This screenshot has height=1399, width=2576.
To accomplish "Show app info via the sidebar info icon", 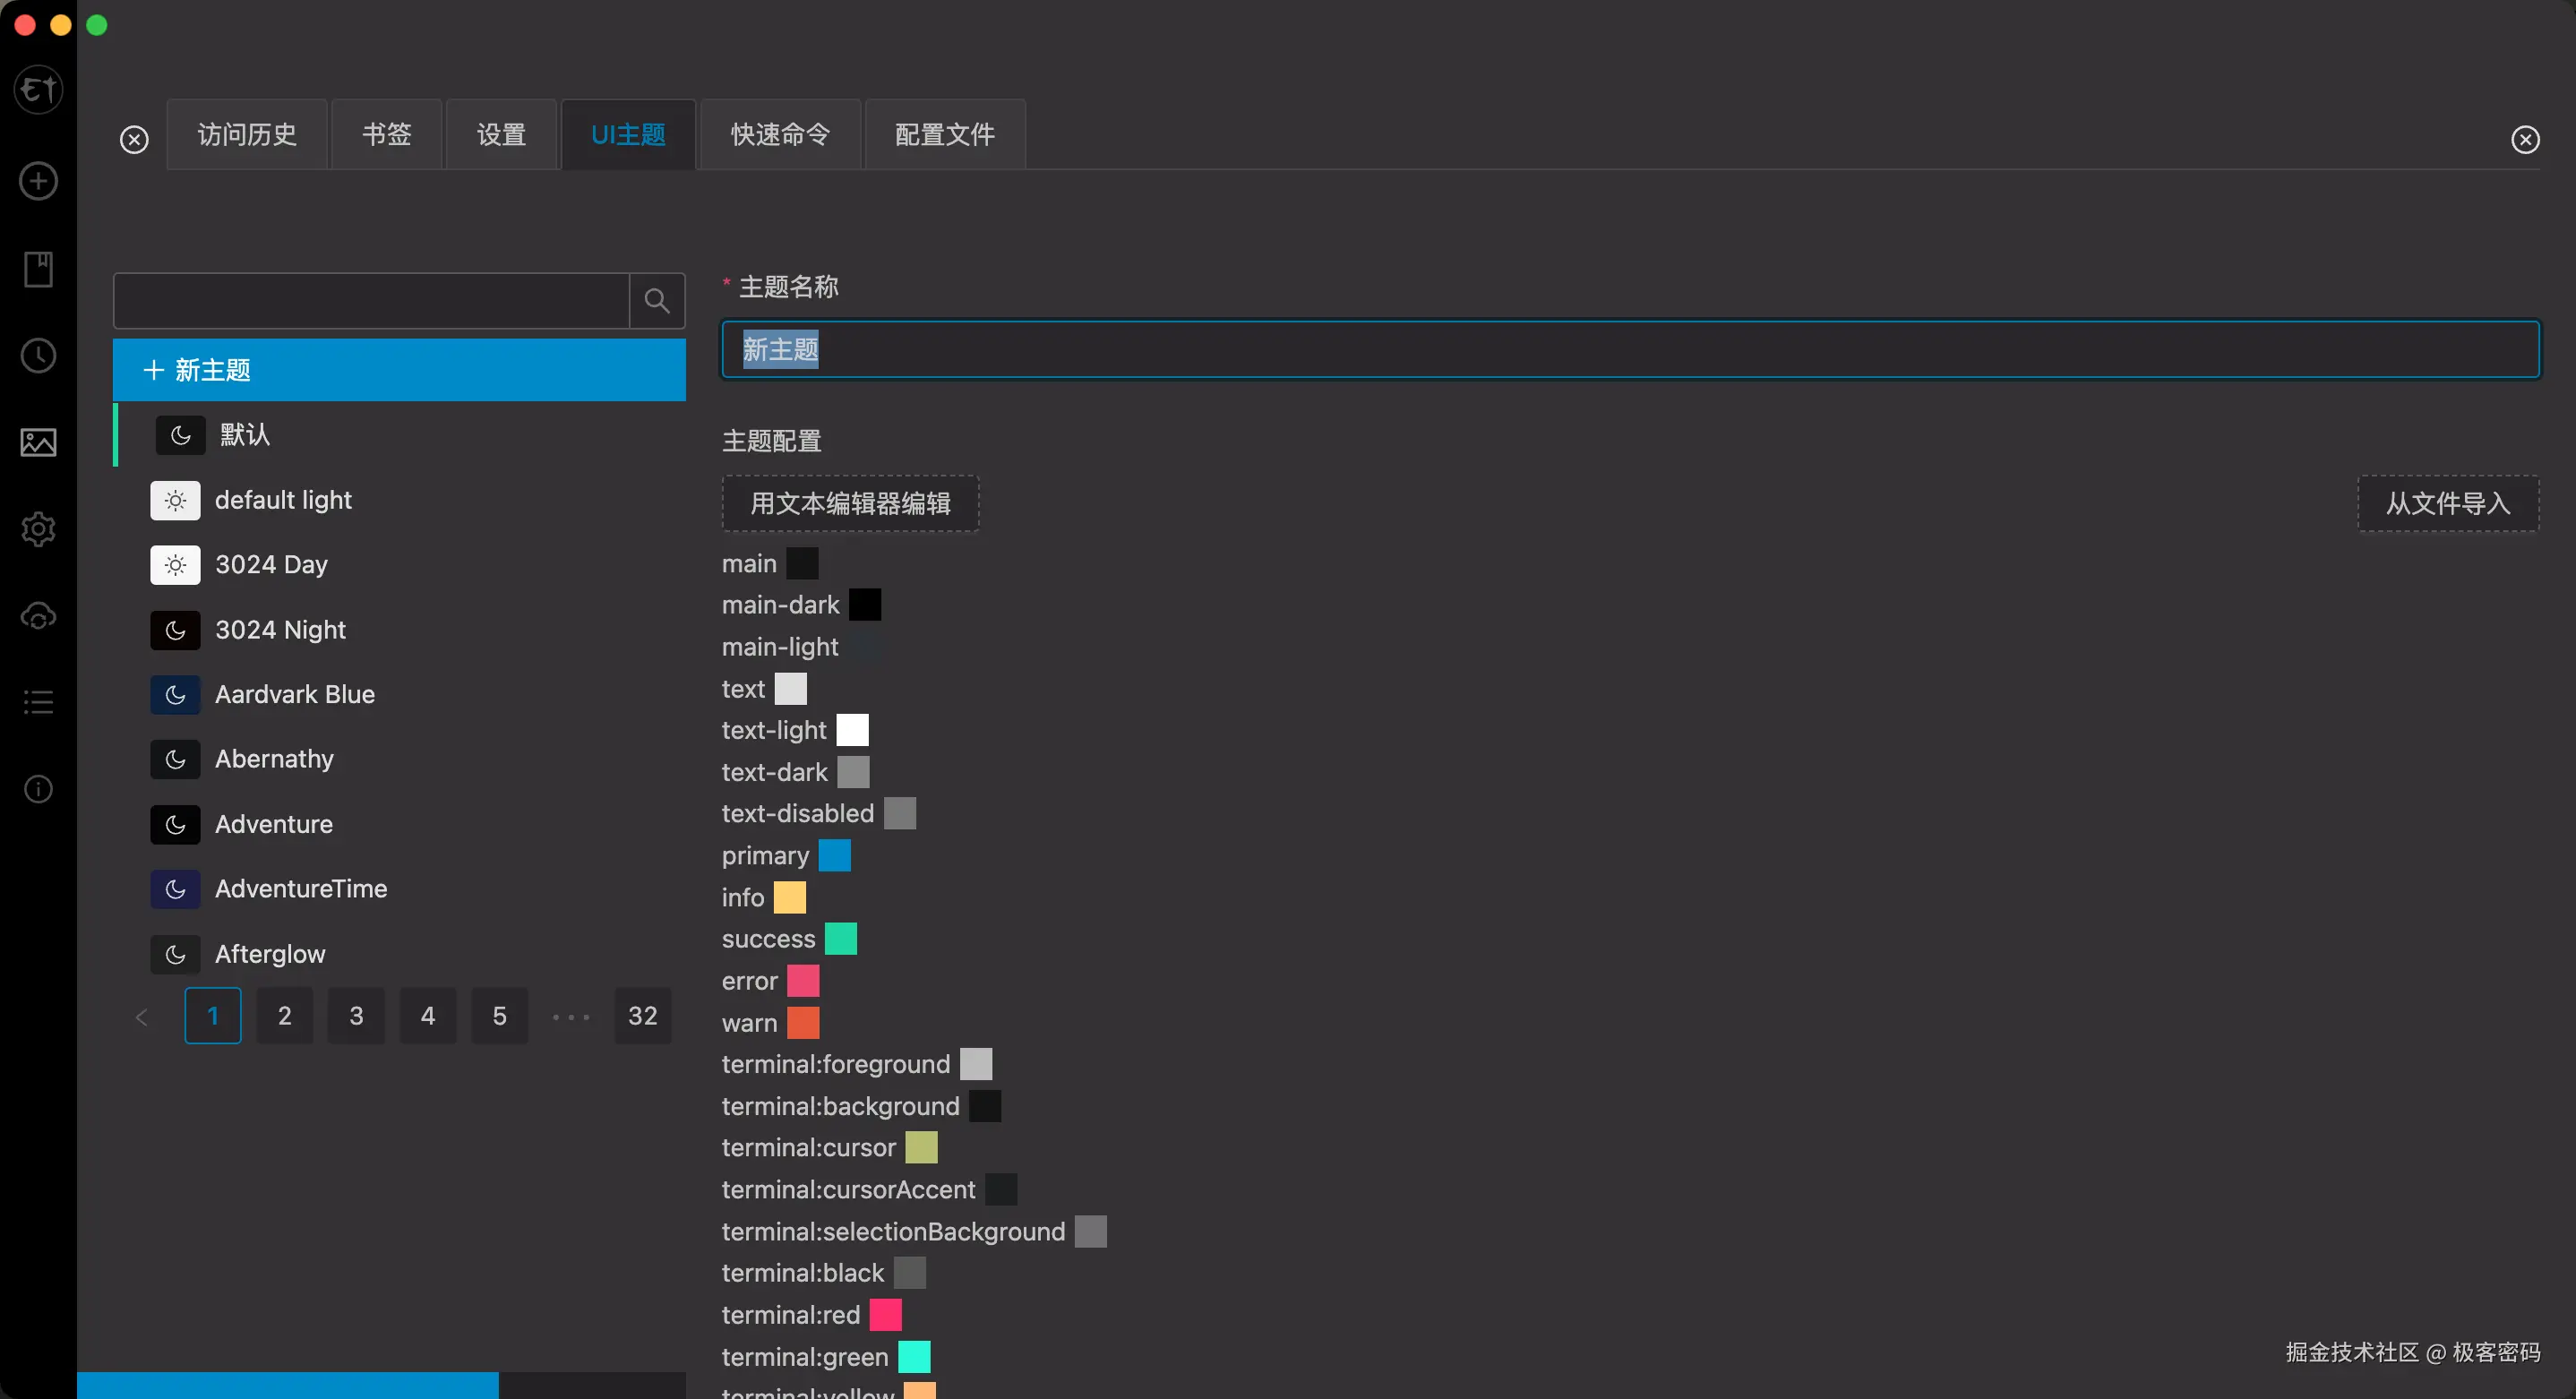I will click(x=37, y=789).
